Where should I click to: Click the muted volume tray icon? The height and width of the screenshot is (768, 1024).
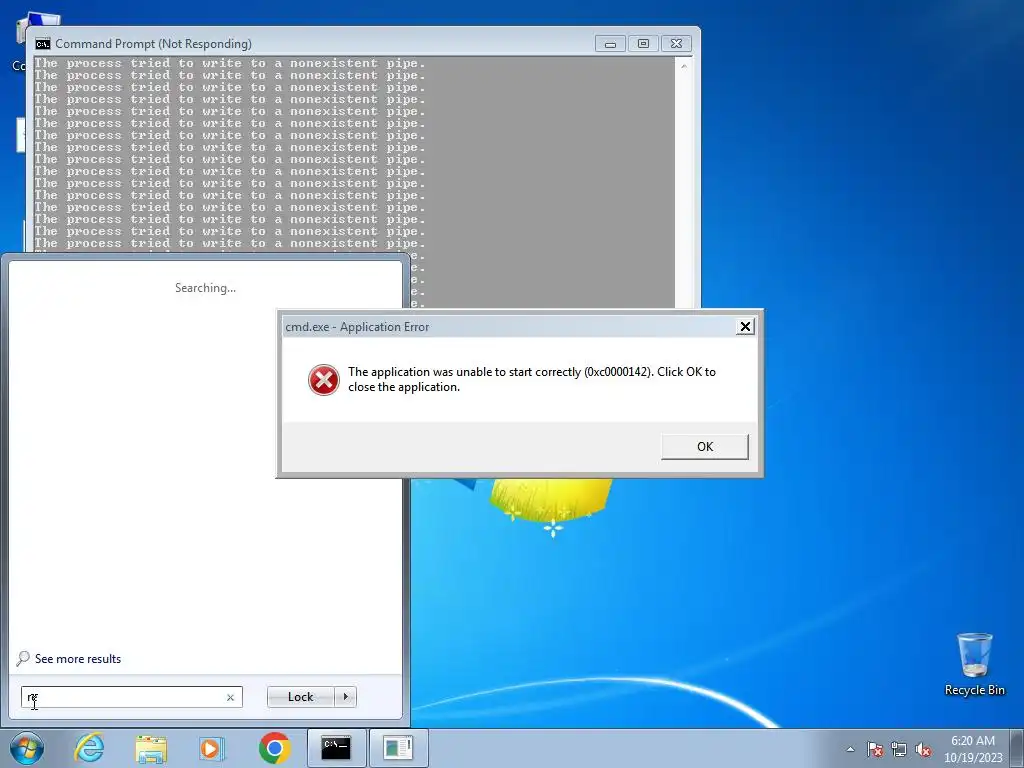click(x=923, y=749)
